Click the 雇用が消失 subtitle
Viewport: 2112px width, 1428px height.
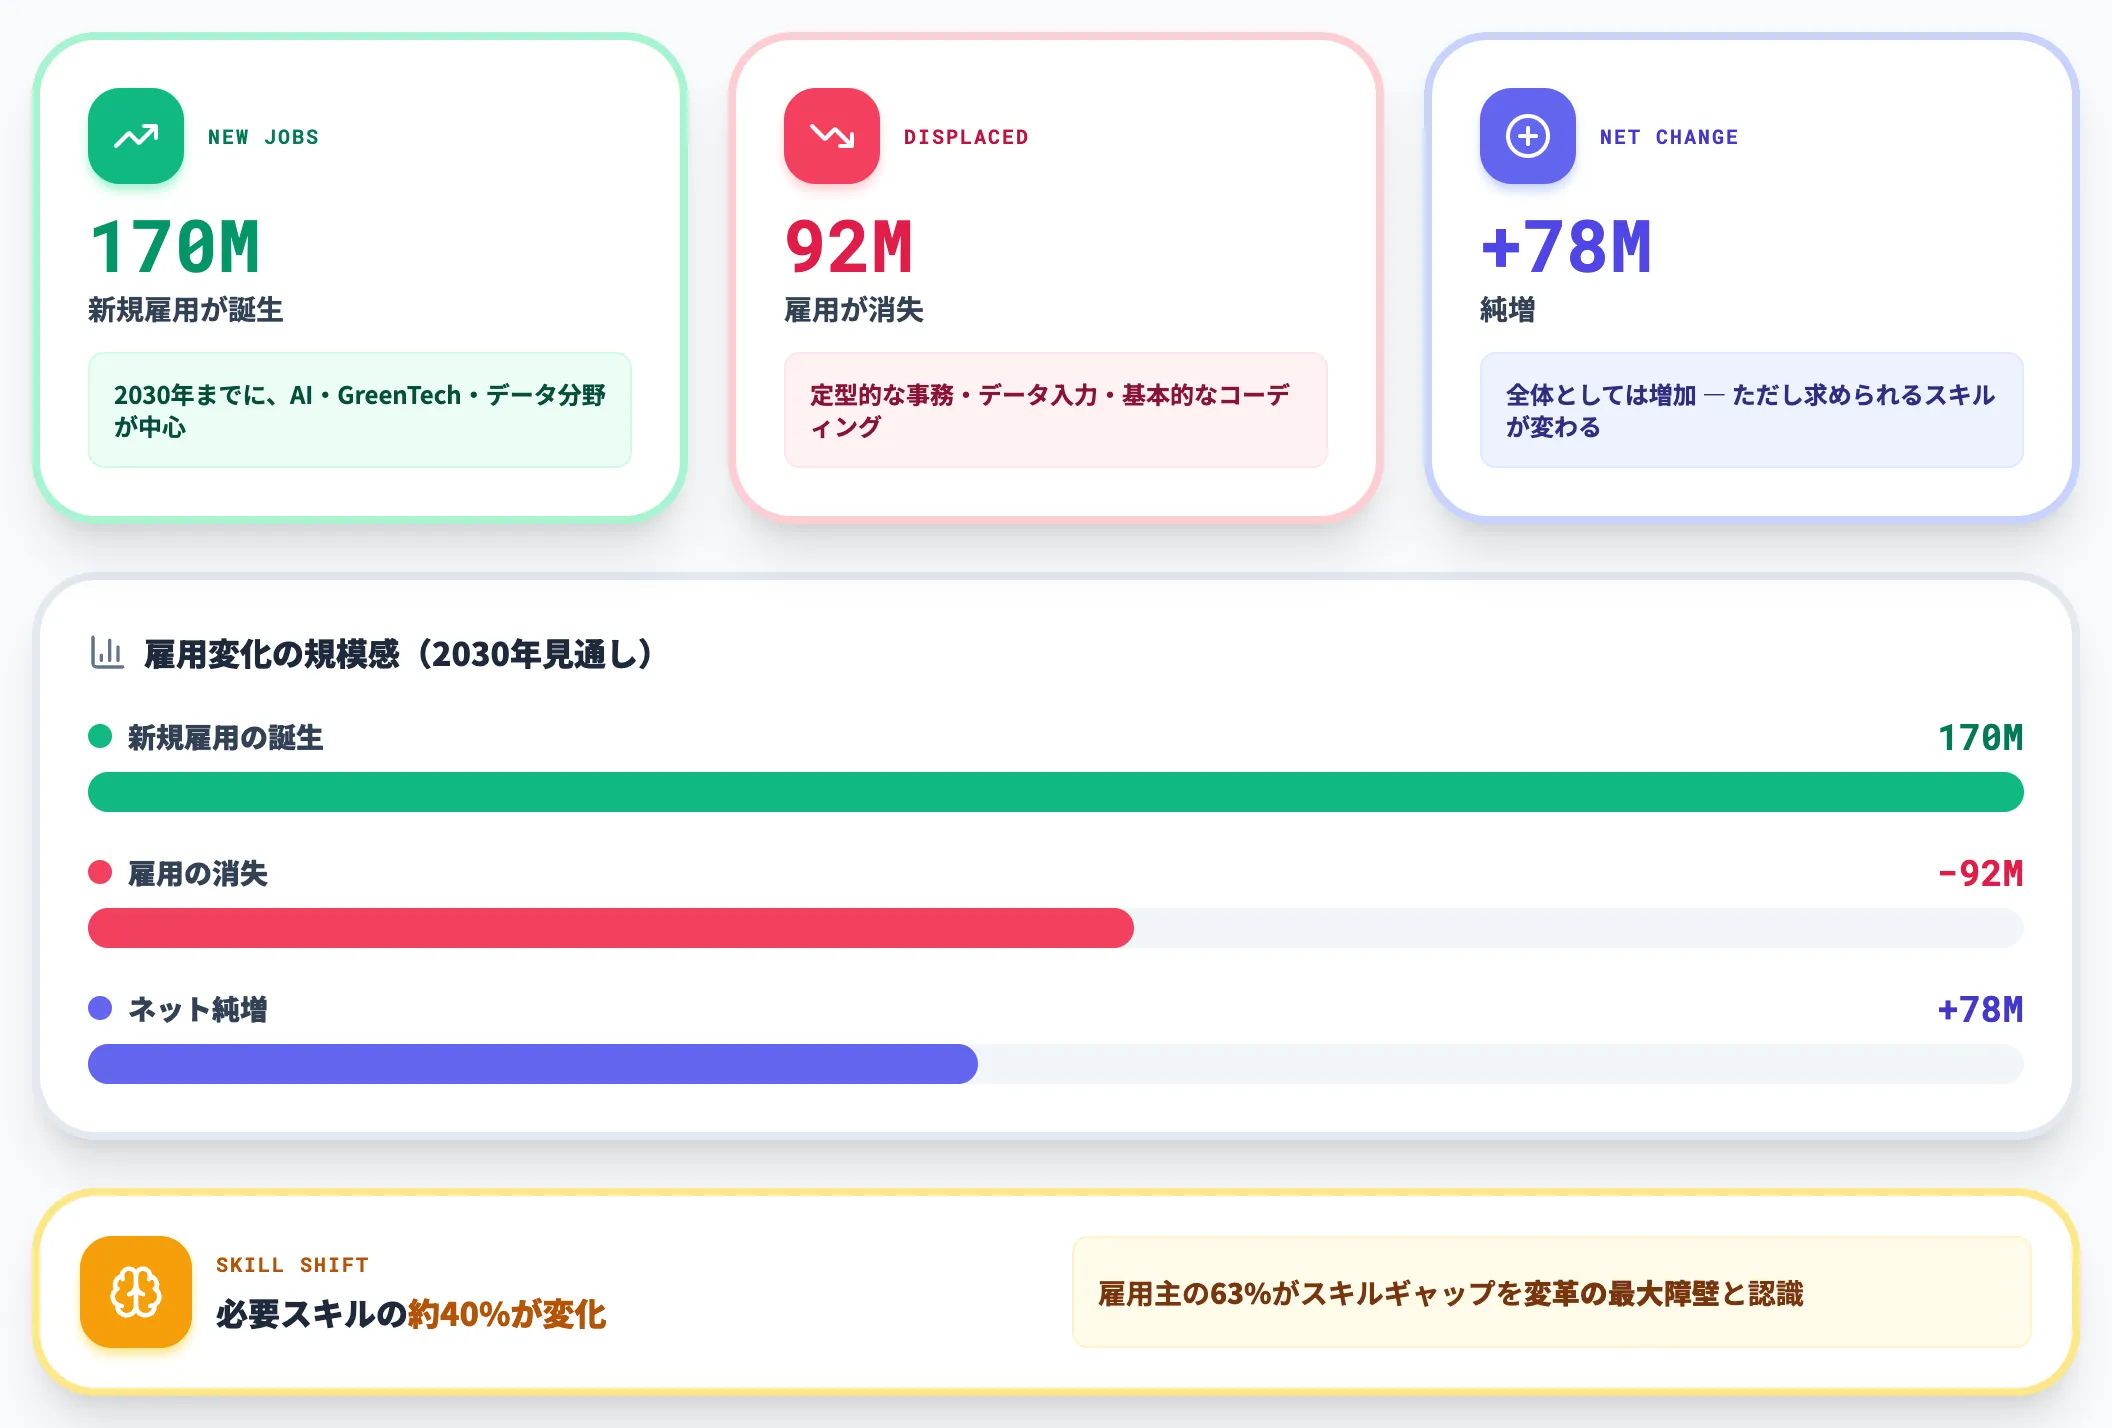[x=854, y=310]
